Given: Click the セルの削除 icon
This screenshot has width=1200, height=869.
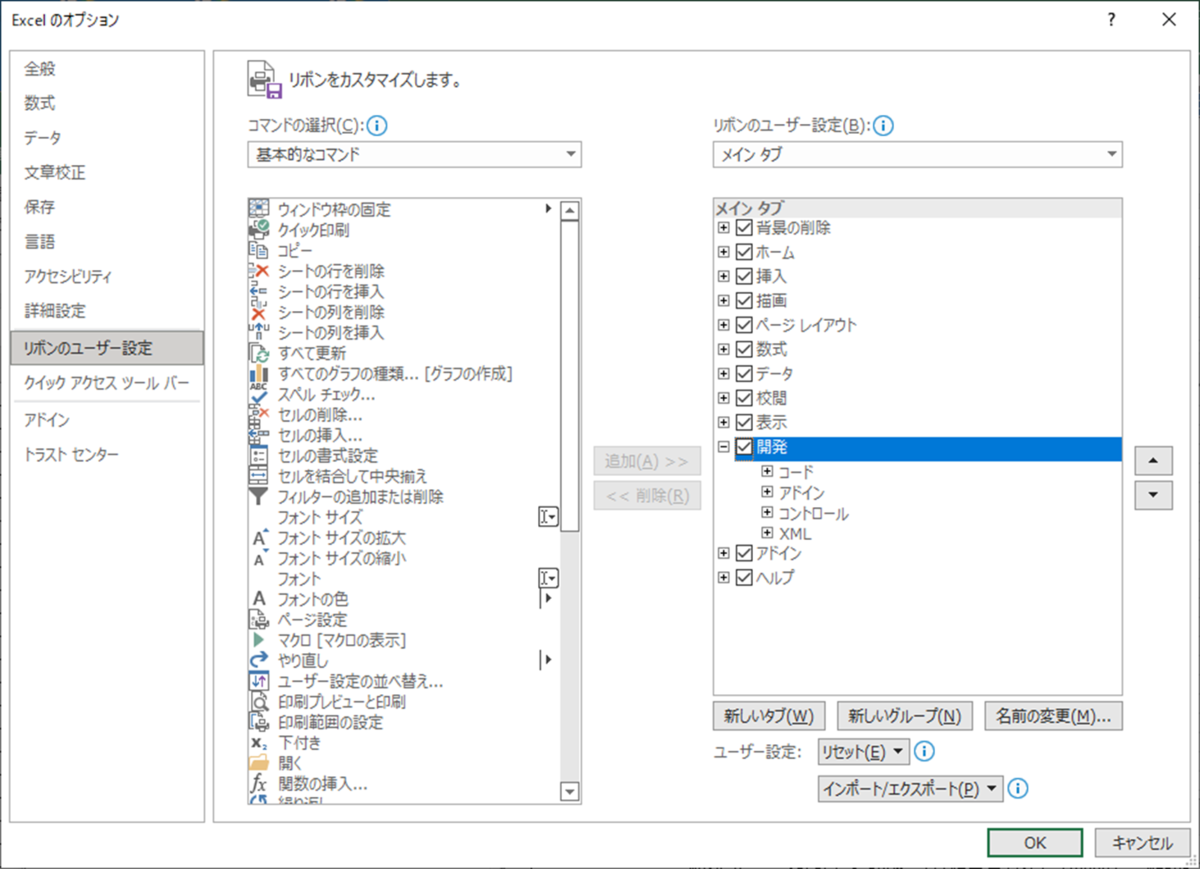Looking at the screenshot, I should point(258,414).
